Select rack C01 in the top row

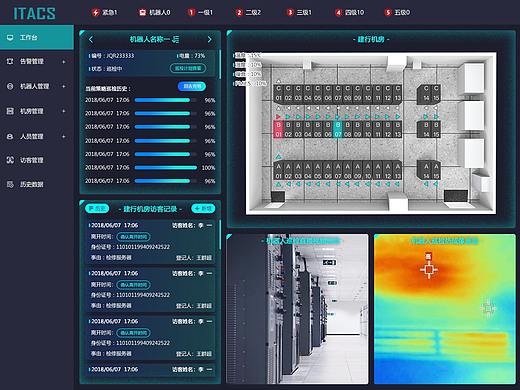click(x=278, y=93)
